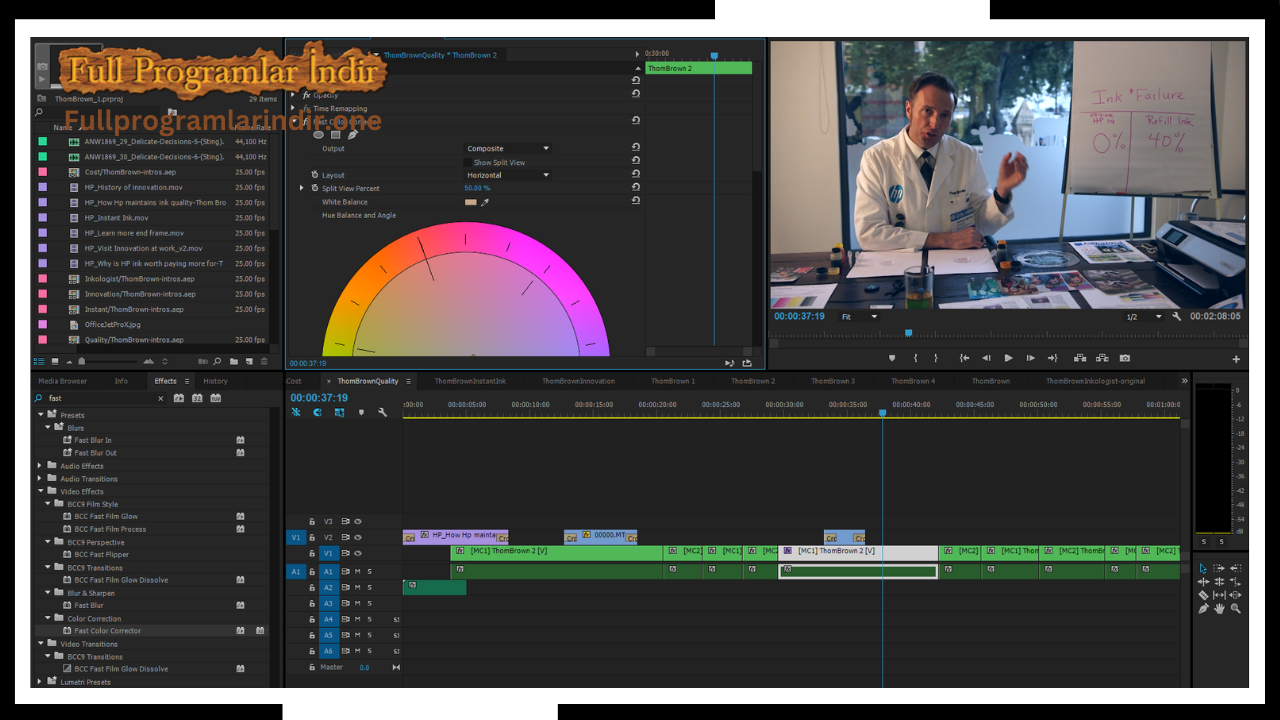1280x720 pixels.
Task: Add marker in Program Monitor
Action: point(892,358)
